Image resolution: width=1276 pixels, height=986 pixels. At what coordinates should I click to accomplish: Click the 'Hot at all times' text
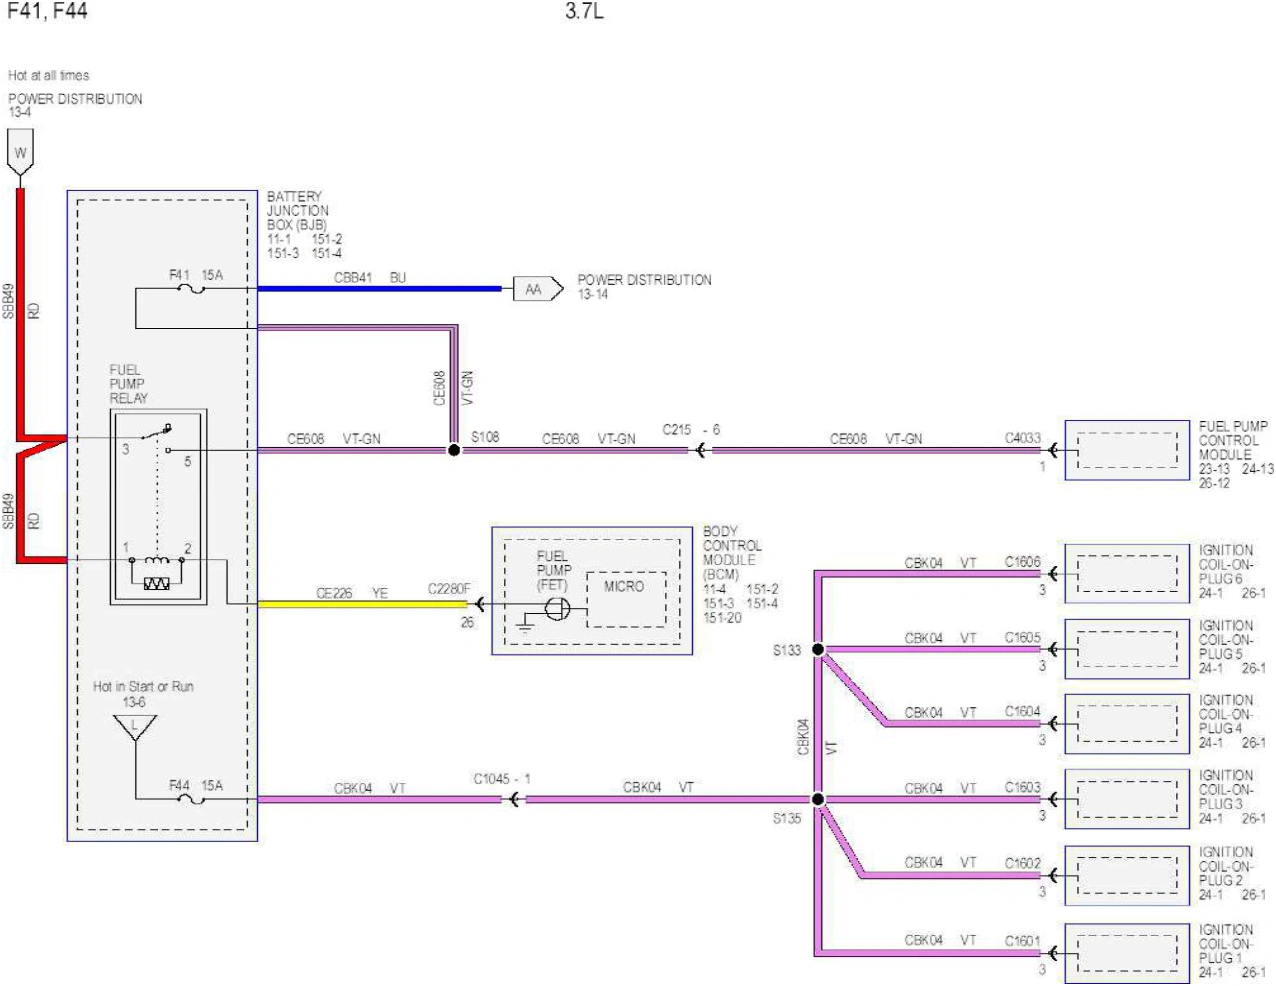(x=49, y=75)
